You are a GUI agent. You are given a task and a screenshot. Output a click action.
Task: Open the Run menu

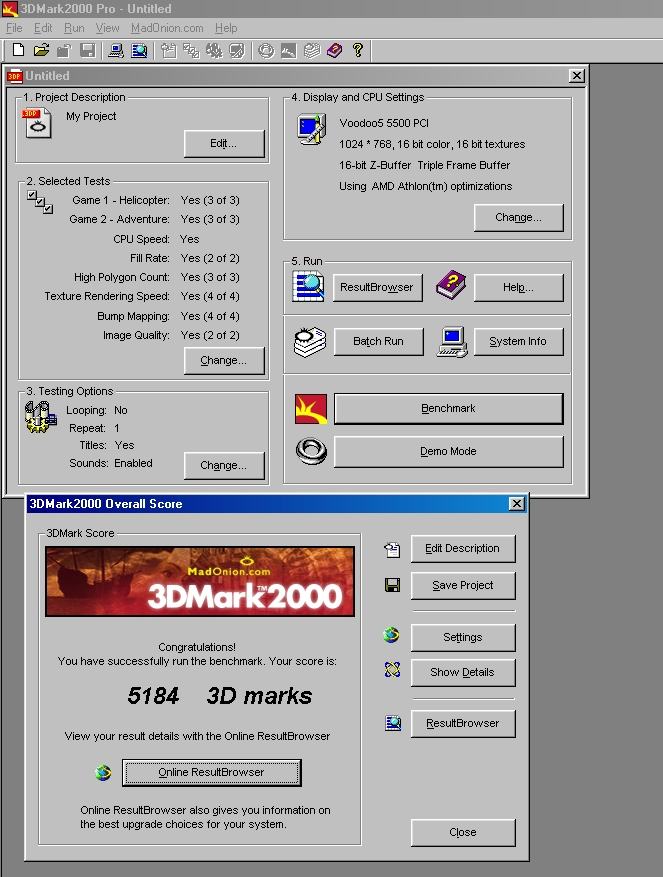coord(74,28)
